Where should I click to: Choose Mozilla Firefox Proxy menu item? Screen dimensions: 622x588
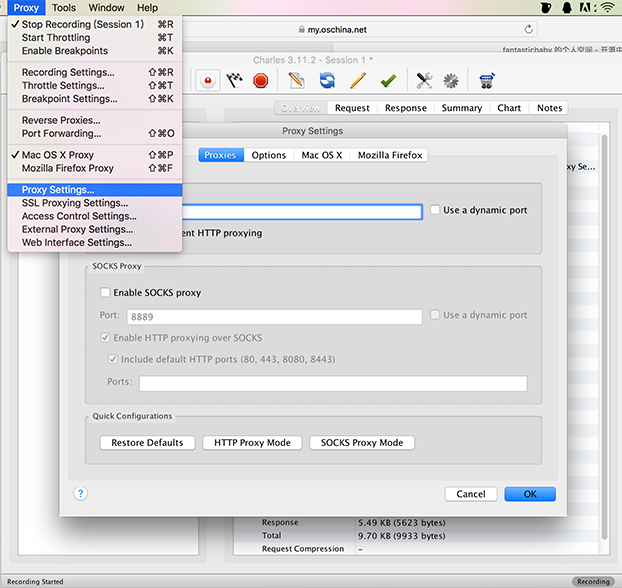pos(94,168)
